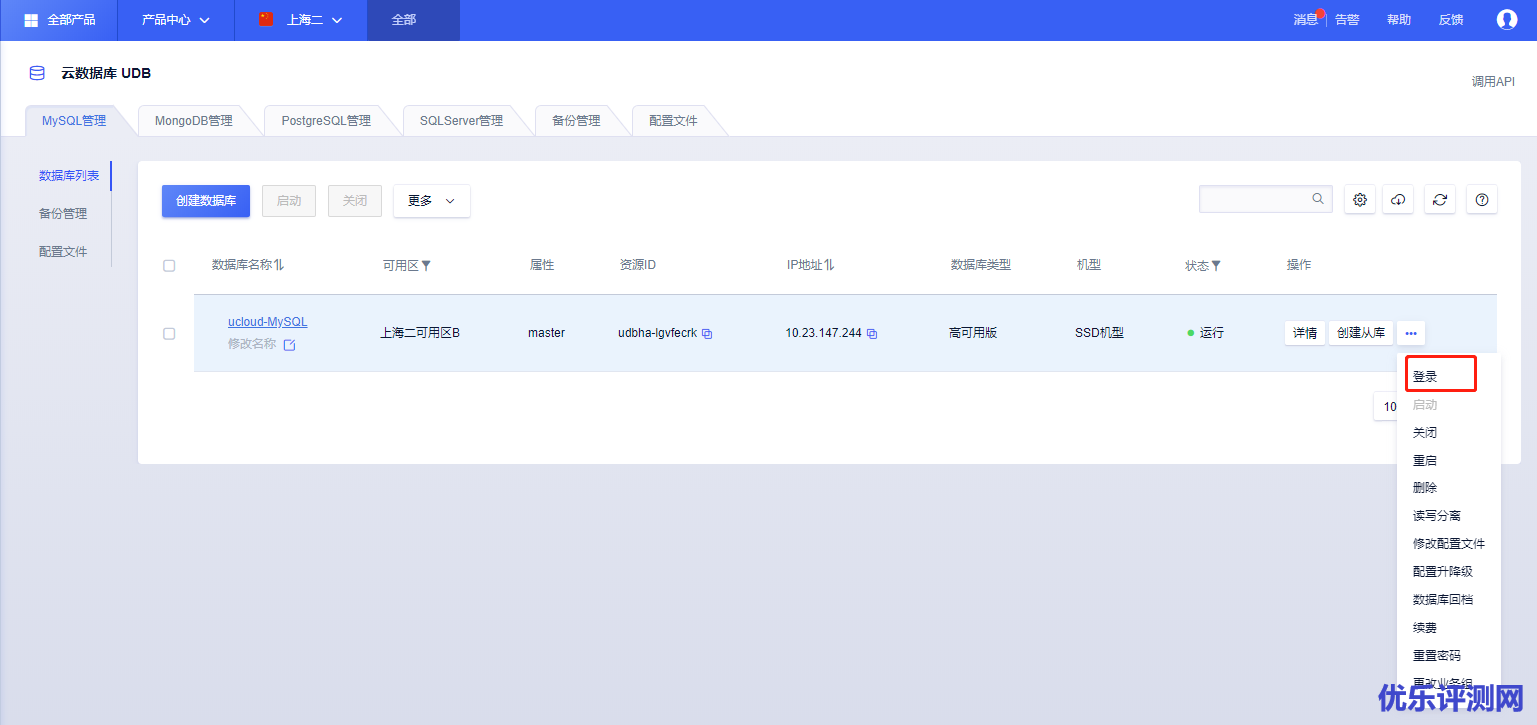Expand the 更多 dropdown button
The height and width of the screenshot is (725, 1537).
(431, 201)
